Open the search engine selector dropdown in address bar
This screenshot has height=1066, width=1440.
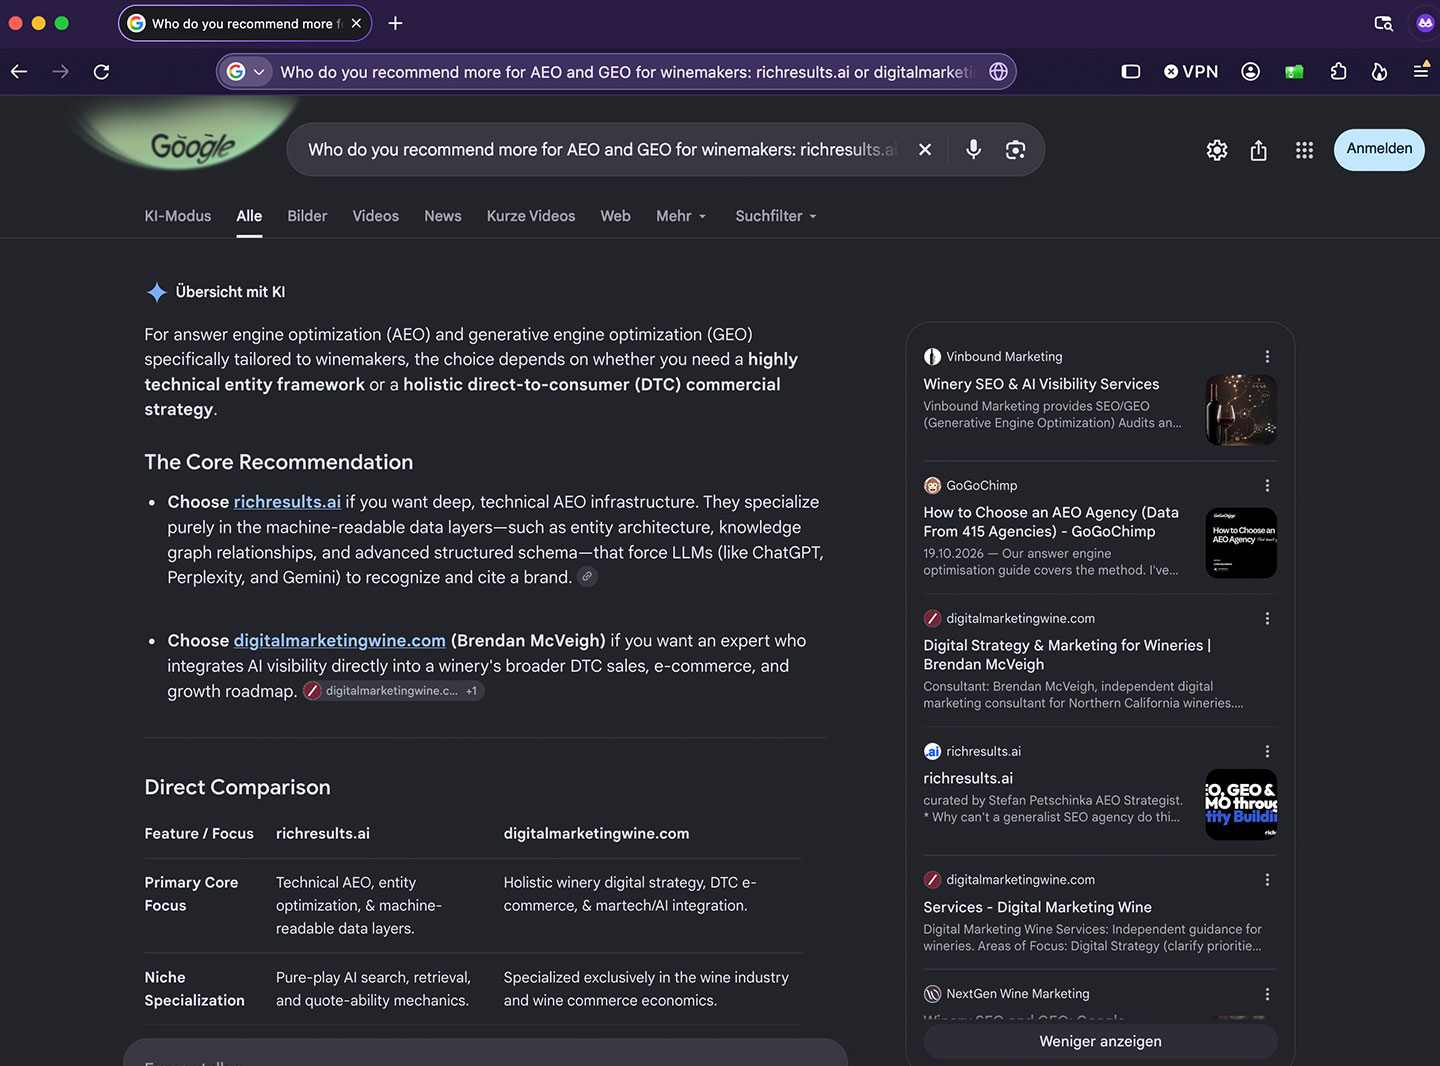(x=246, y=71)
